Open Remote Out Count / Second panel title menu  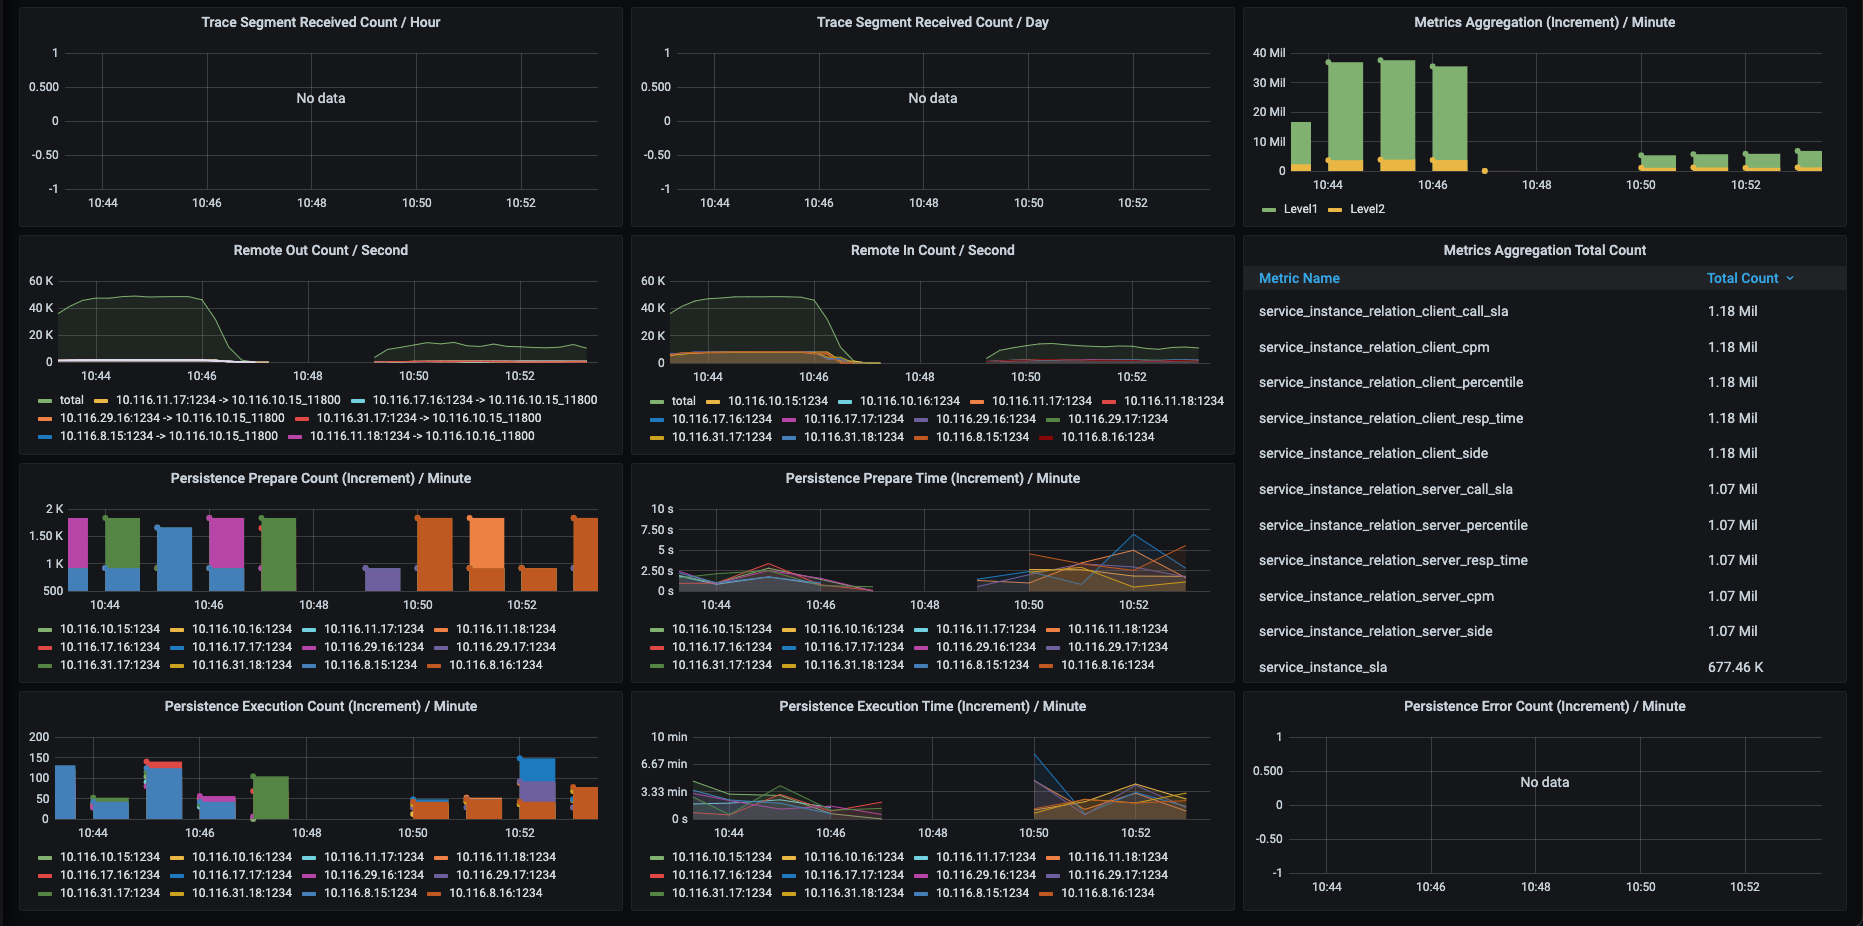(x=321, y=250)
